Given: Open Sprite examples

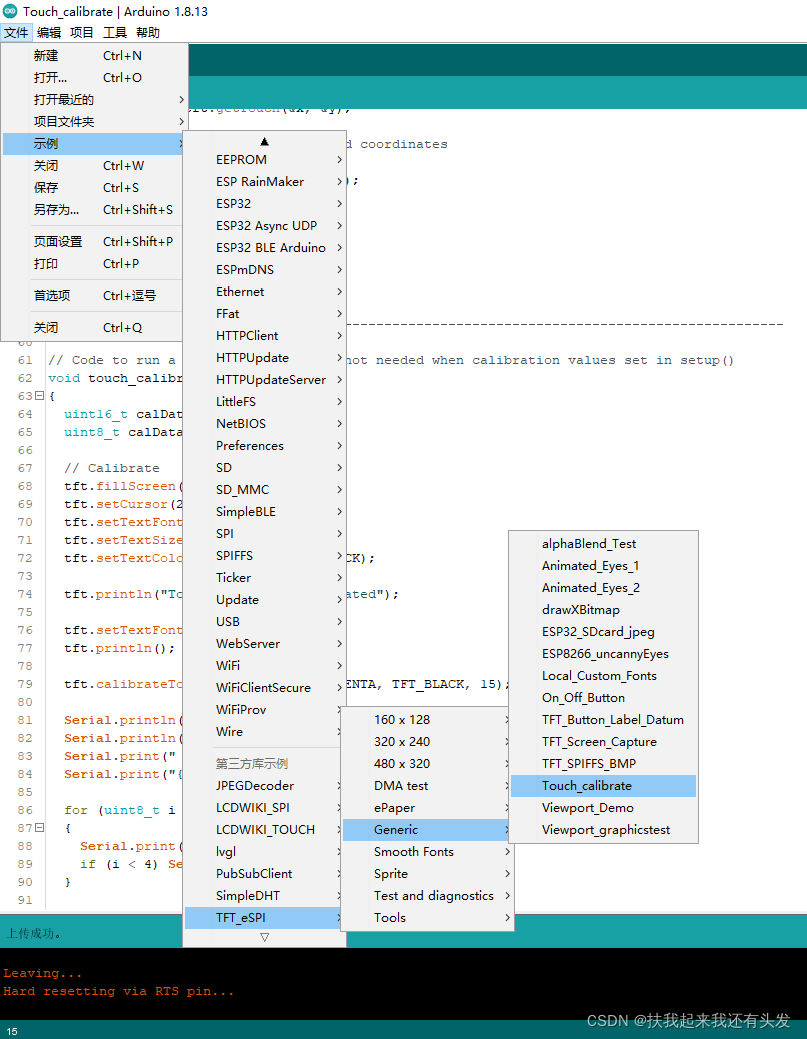Looking at the screenshot, I should [427, 873].
